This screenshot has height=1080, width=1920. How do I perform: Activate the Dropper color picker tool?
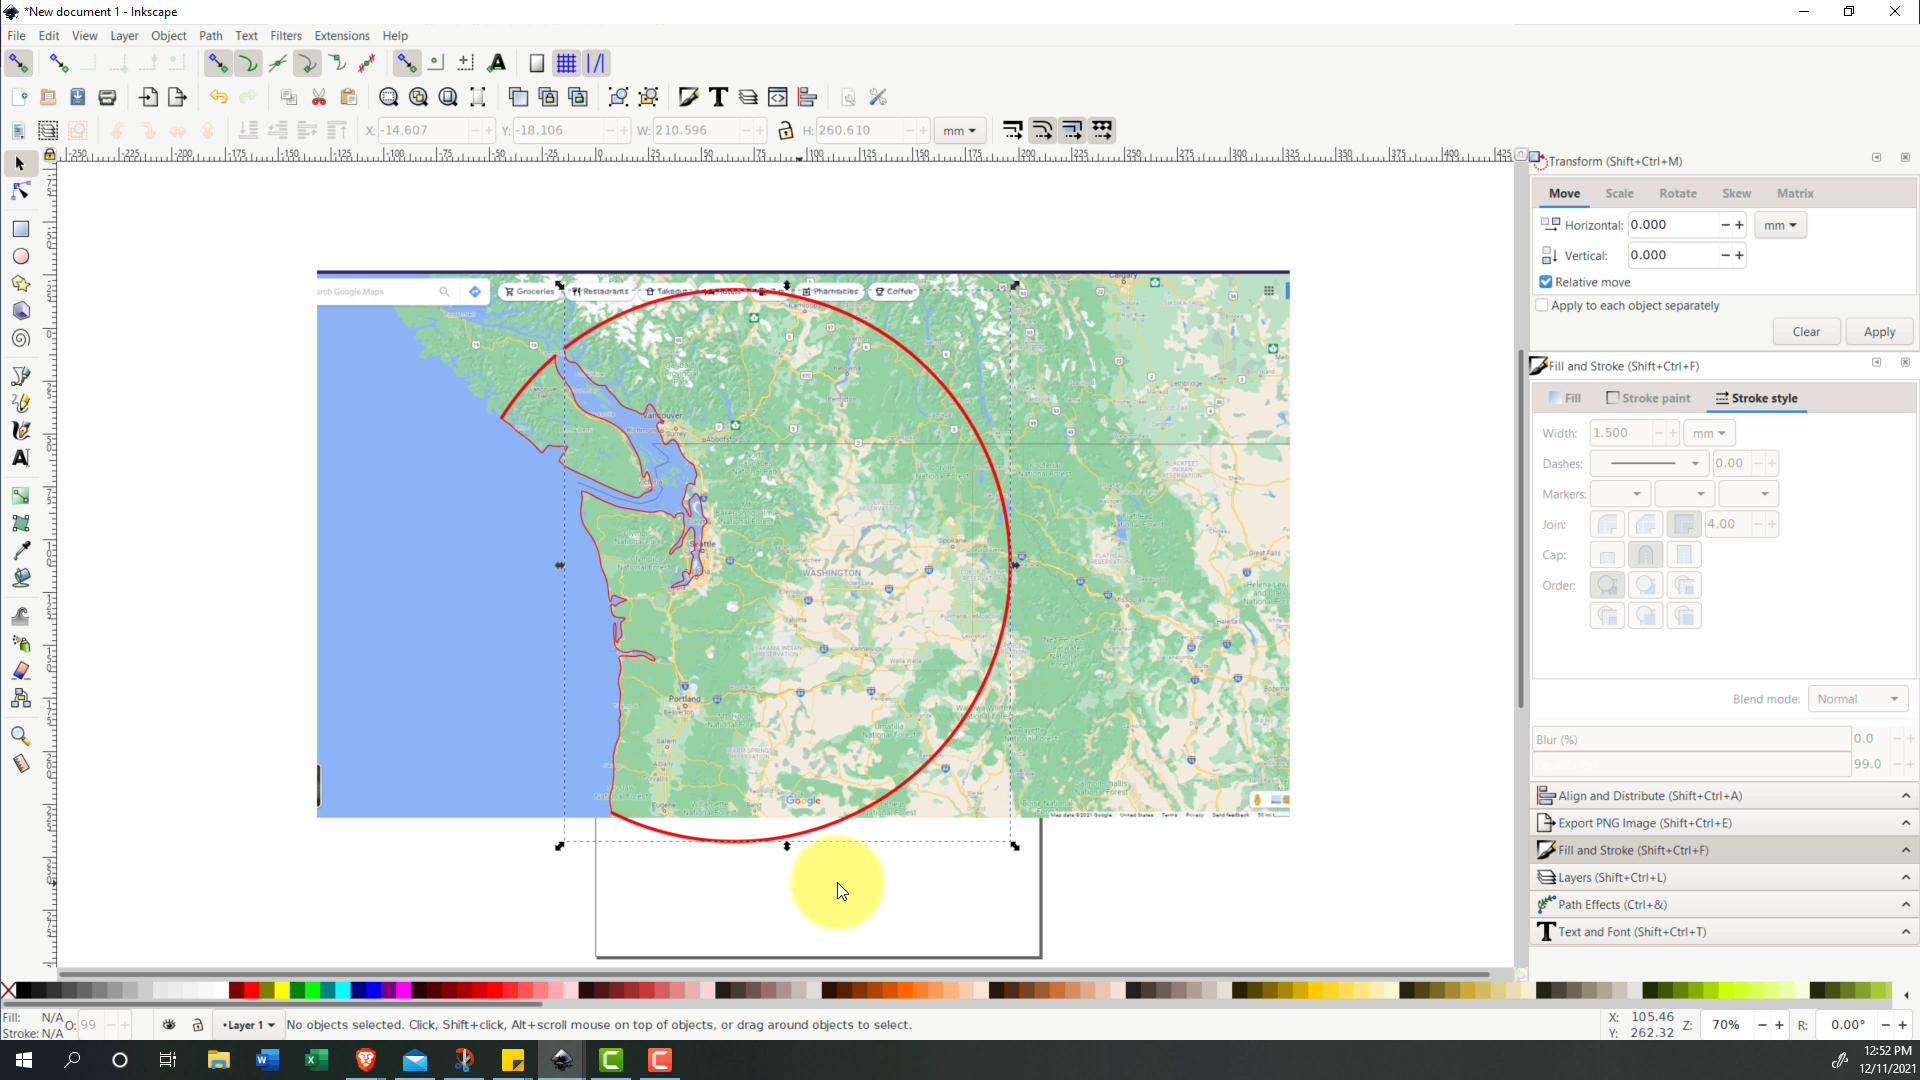(x=20, y=551)
